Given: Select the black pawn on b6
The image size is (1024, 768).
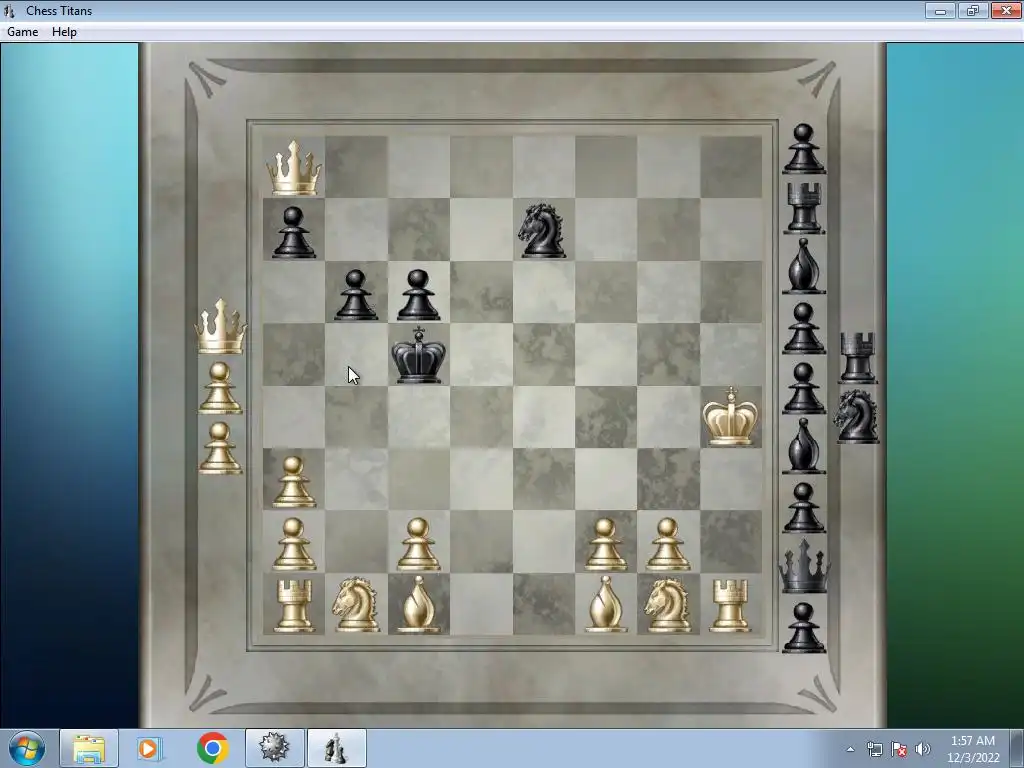Looking at the screenshot, I should point(356,295).
